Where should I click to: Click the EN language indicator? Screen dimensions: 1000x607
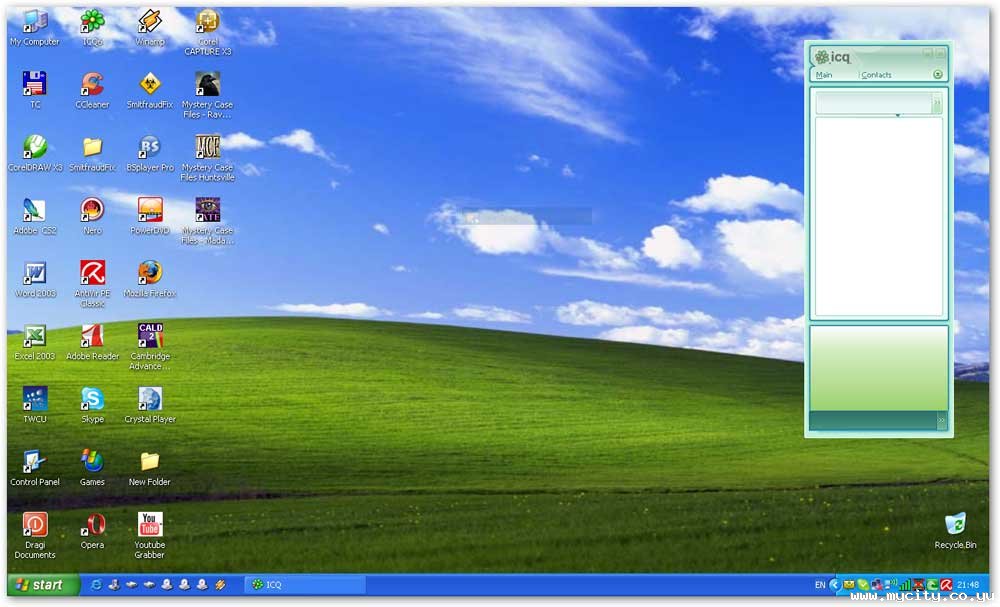click(820, 584)
